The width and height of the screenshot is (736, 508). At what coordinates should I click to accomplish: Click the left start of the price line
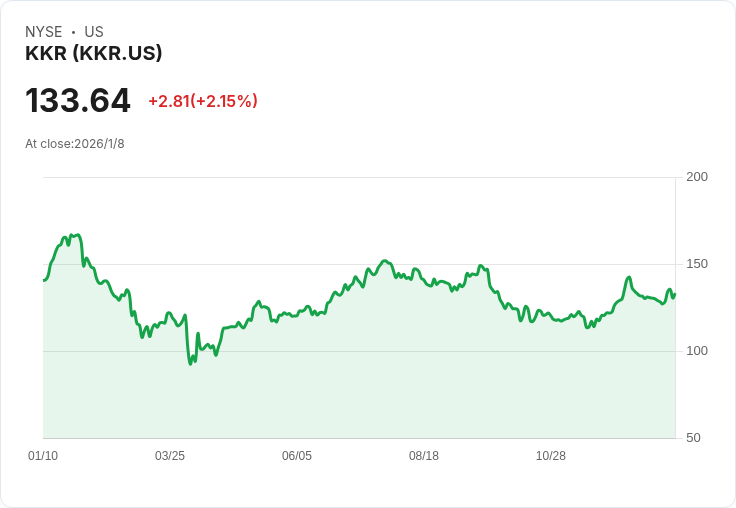pyautogui.click(x=44, y=280)
